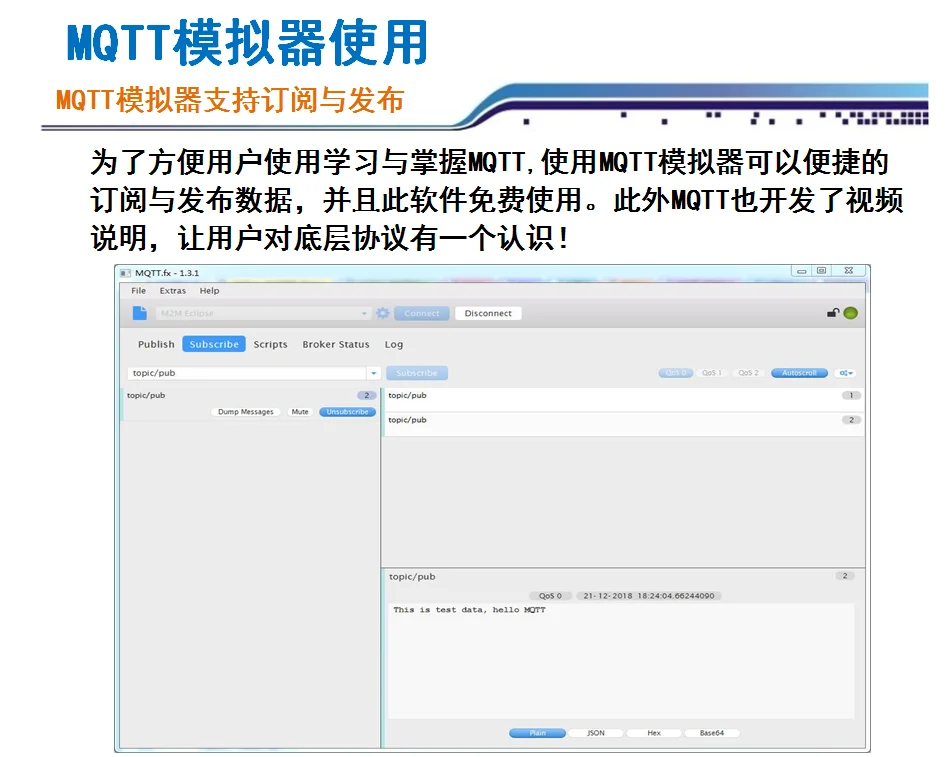Select the topic/pub subscription in the left list
Image resolution: width=947 pixels, height=757 pixels.
tap(249, 403)
